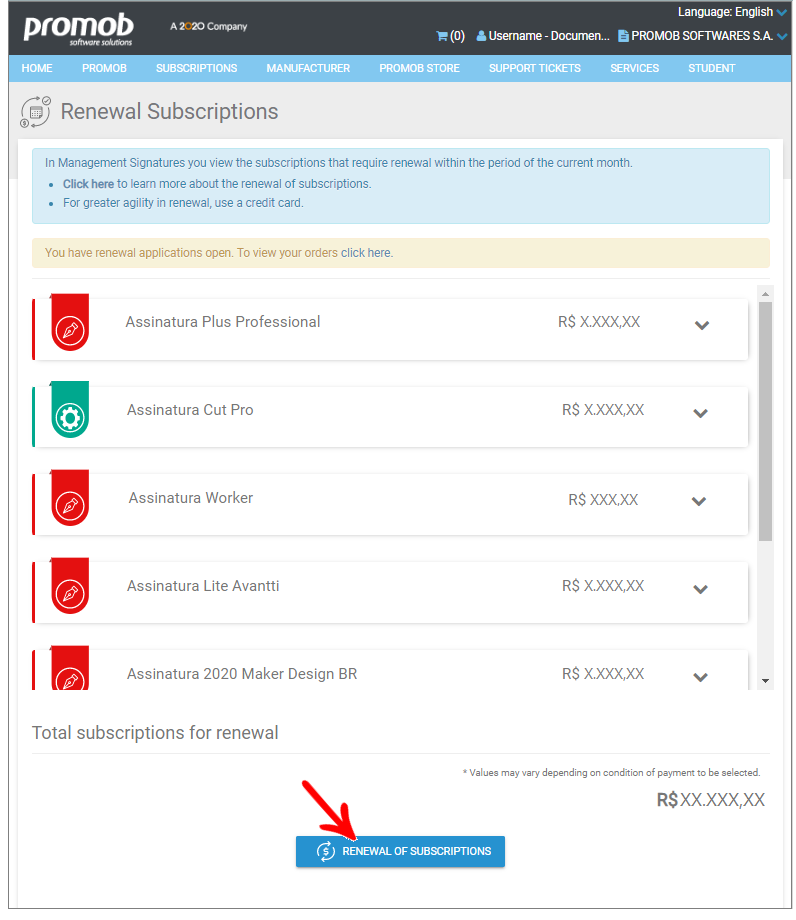Click the total value R$ XX.XXX,XX
The image size is (796, 920).
coord(710,800)
